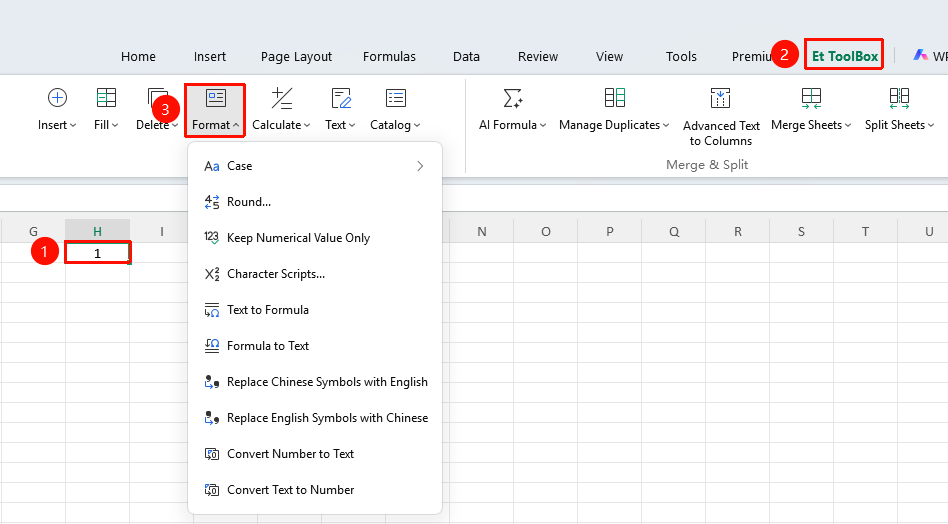Click Replace English Symbols icon
Image resolution: width=948 pixels, height=524 pixels.
(x=212, y=418)
